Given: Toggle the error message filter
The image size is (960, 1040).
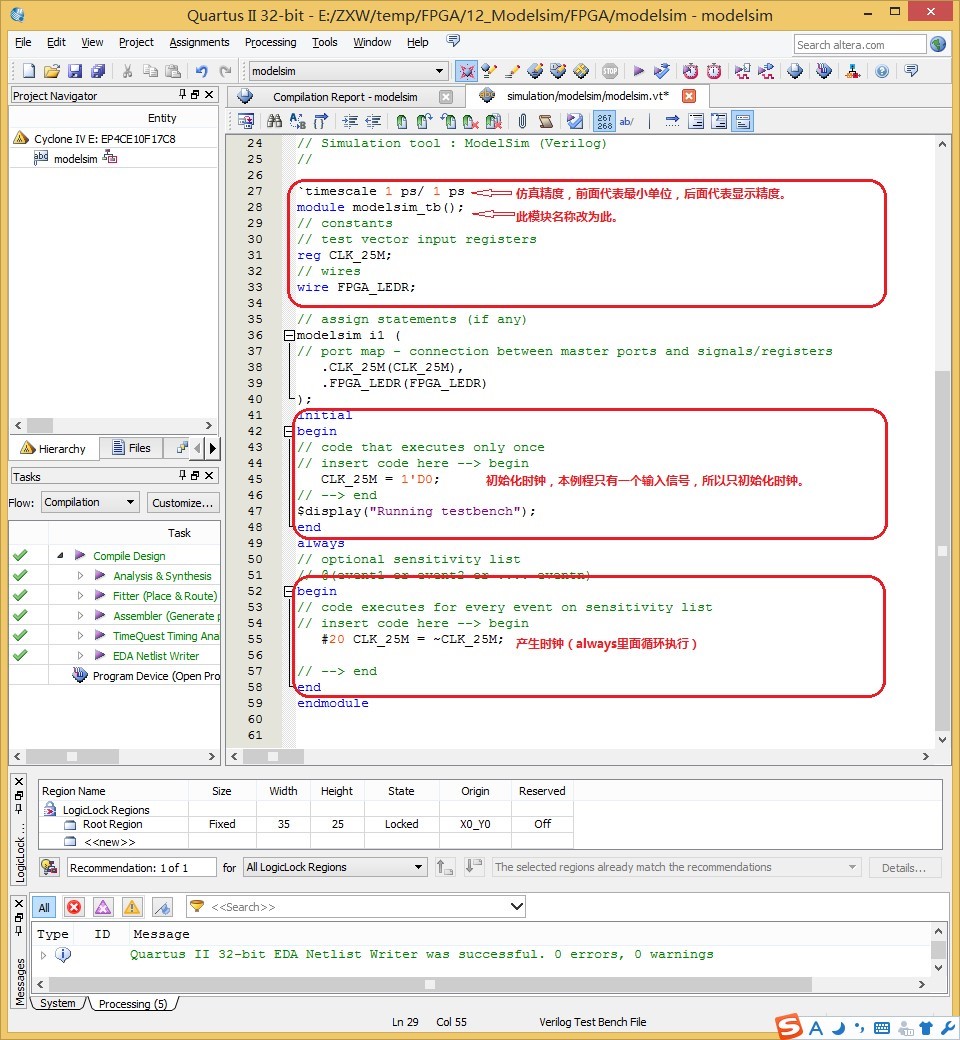Looking at the screenshot, I should click(74, 907).
